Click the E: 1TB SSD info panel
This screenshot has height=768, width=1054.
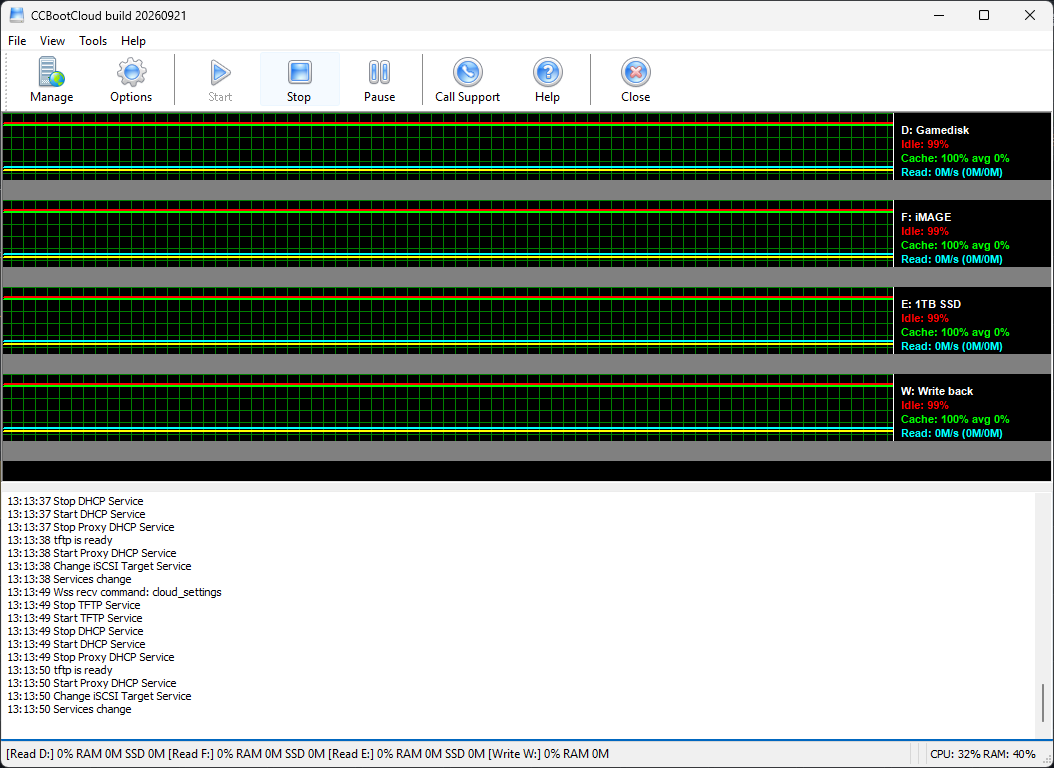972,321
